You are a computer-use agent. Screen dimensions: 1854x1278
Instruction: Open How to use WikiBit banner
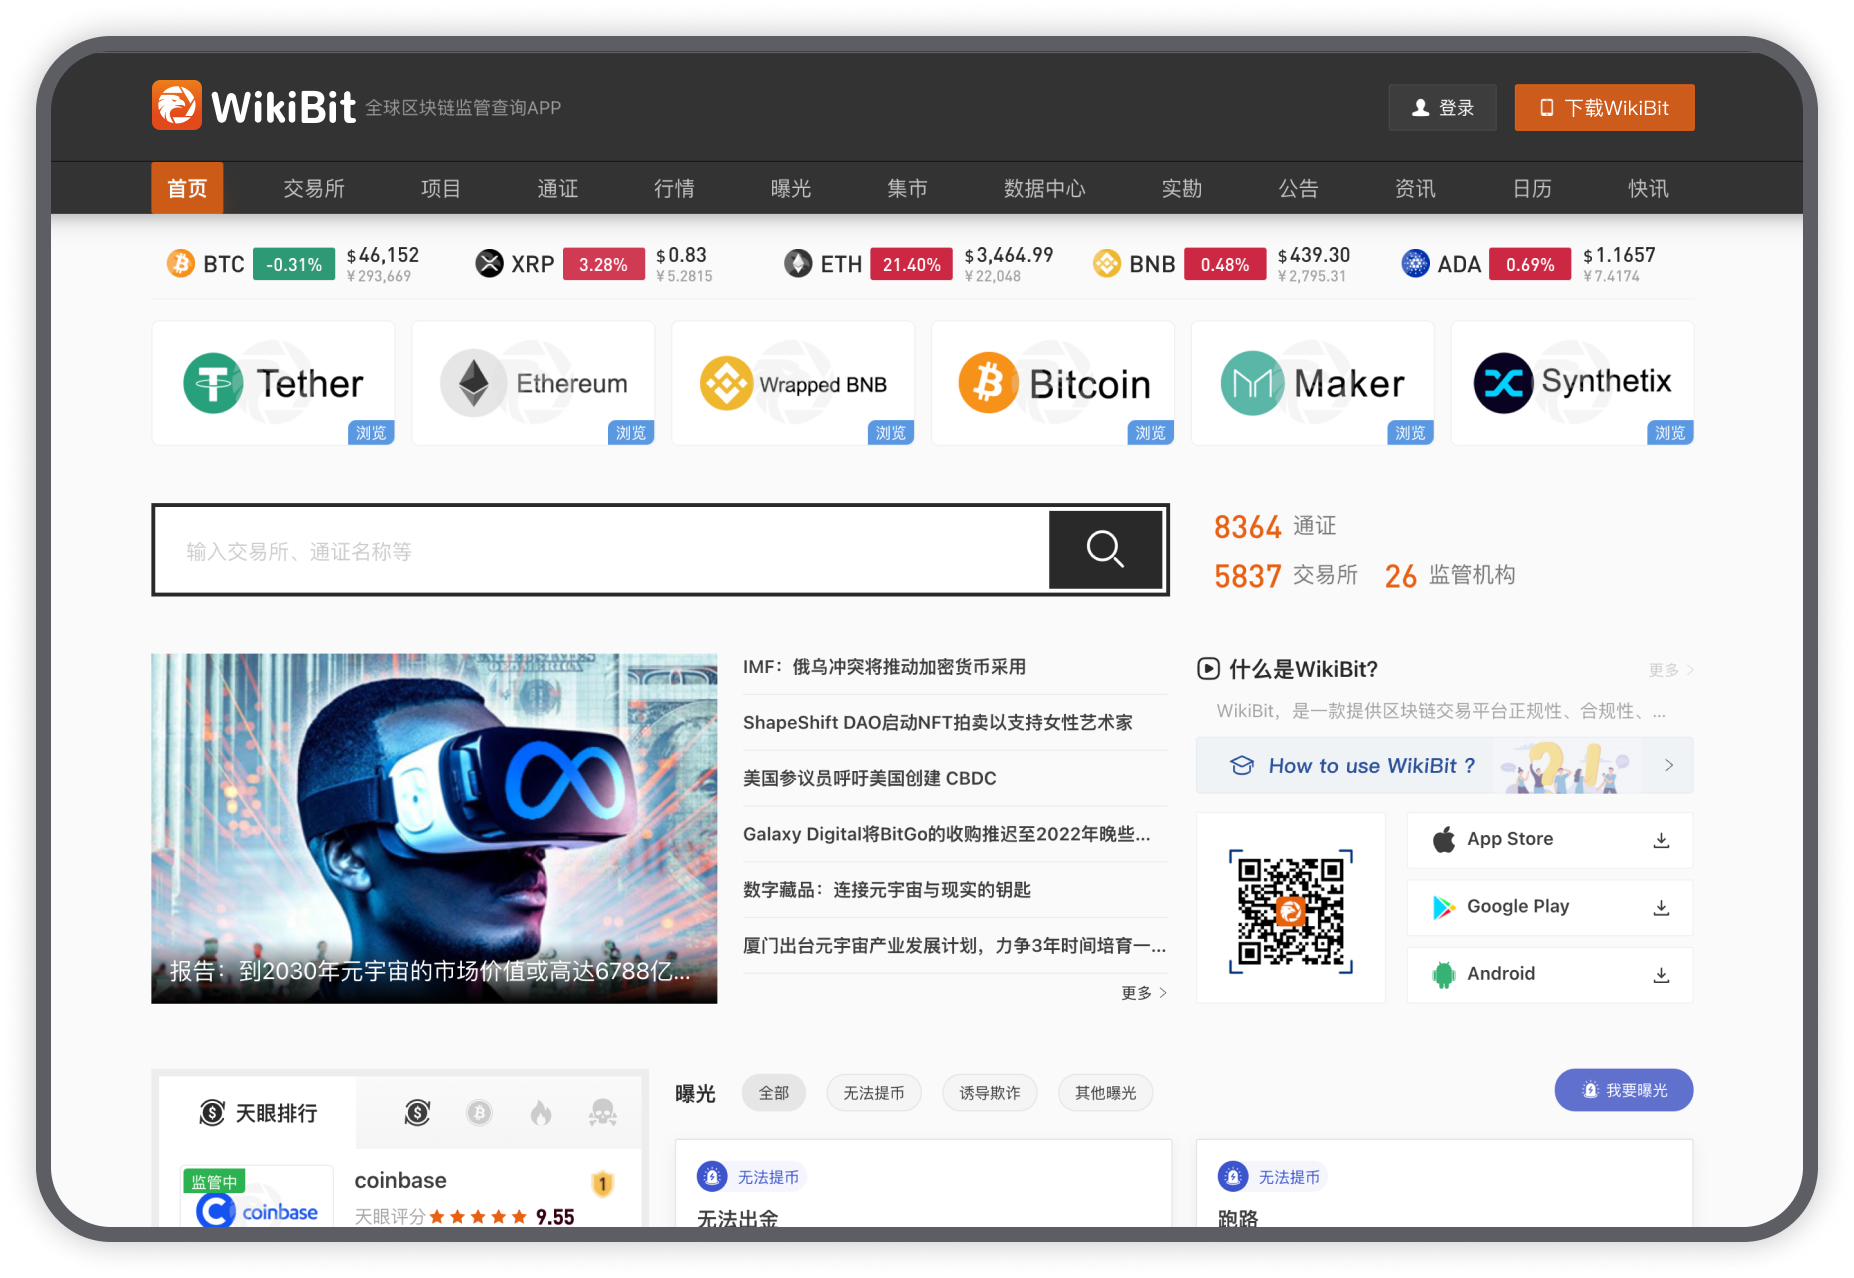tap(1444, 765)
